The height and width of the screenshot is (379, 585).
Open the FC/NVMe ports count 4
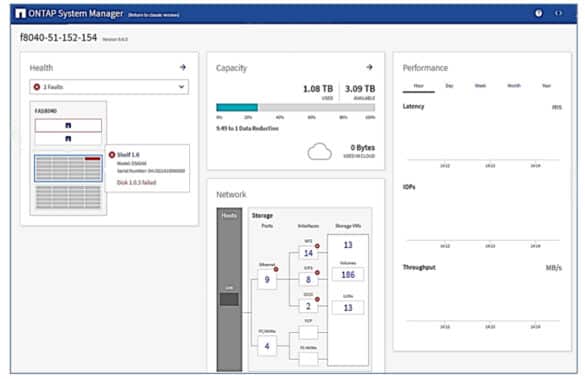click(267, 346)
